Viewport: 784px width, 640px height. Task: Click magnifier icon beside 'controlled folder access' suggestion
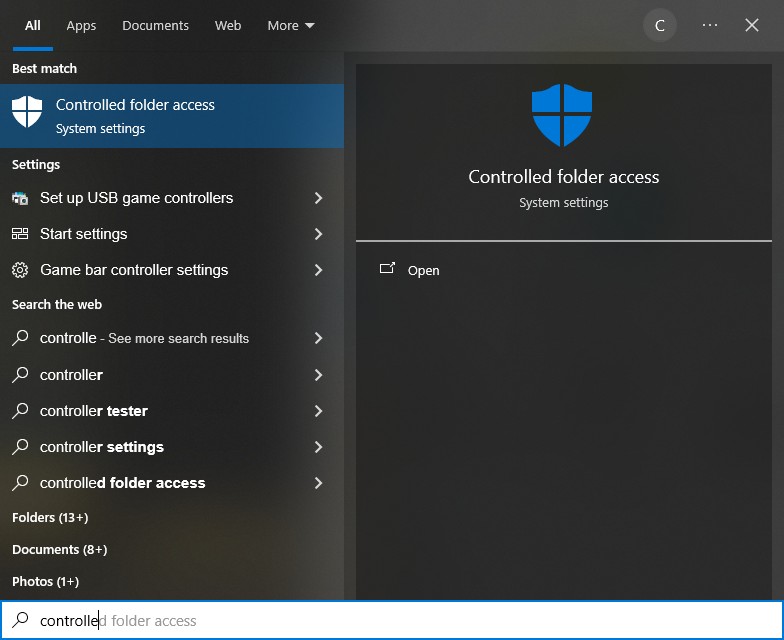pyautogui.click(x=20, y=482)
